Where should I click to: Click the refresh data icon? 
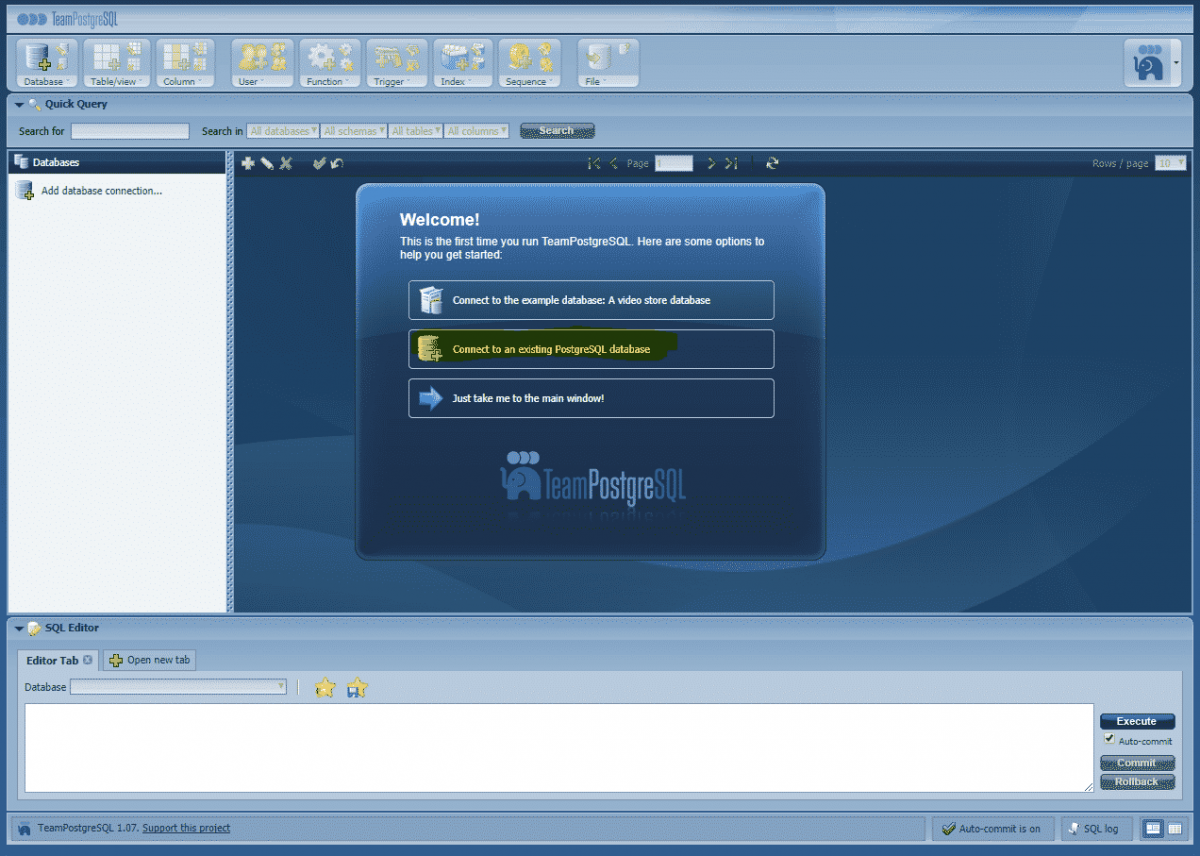[x=772, y=163]
